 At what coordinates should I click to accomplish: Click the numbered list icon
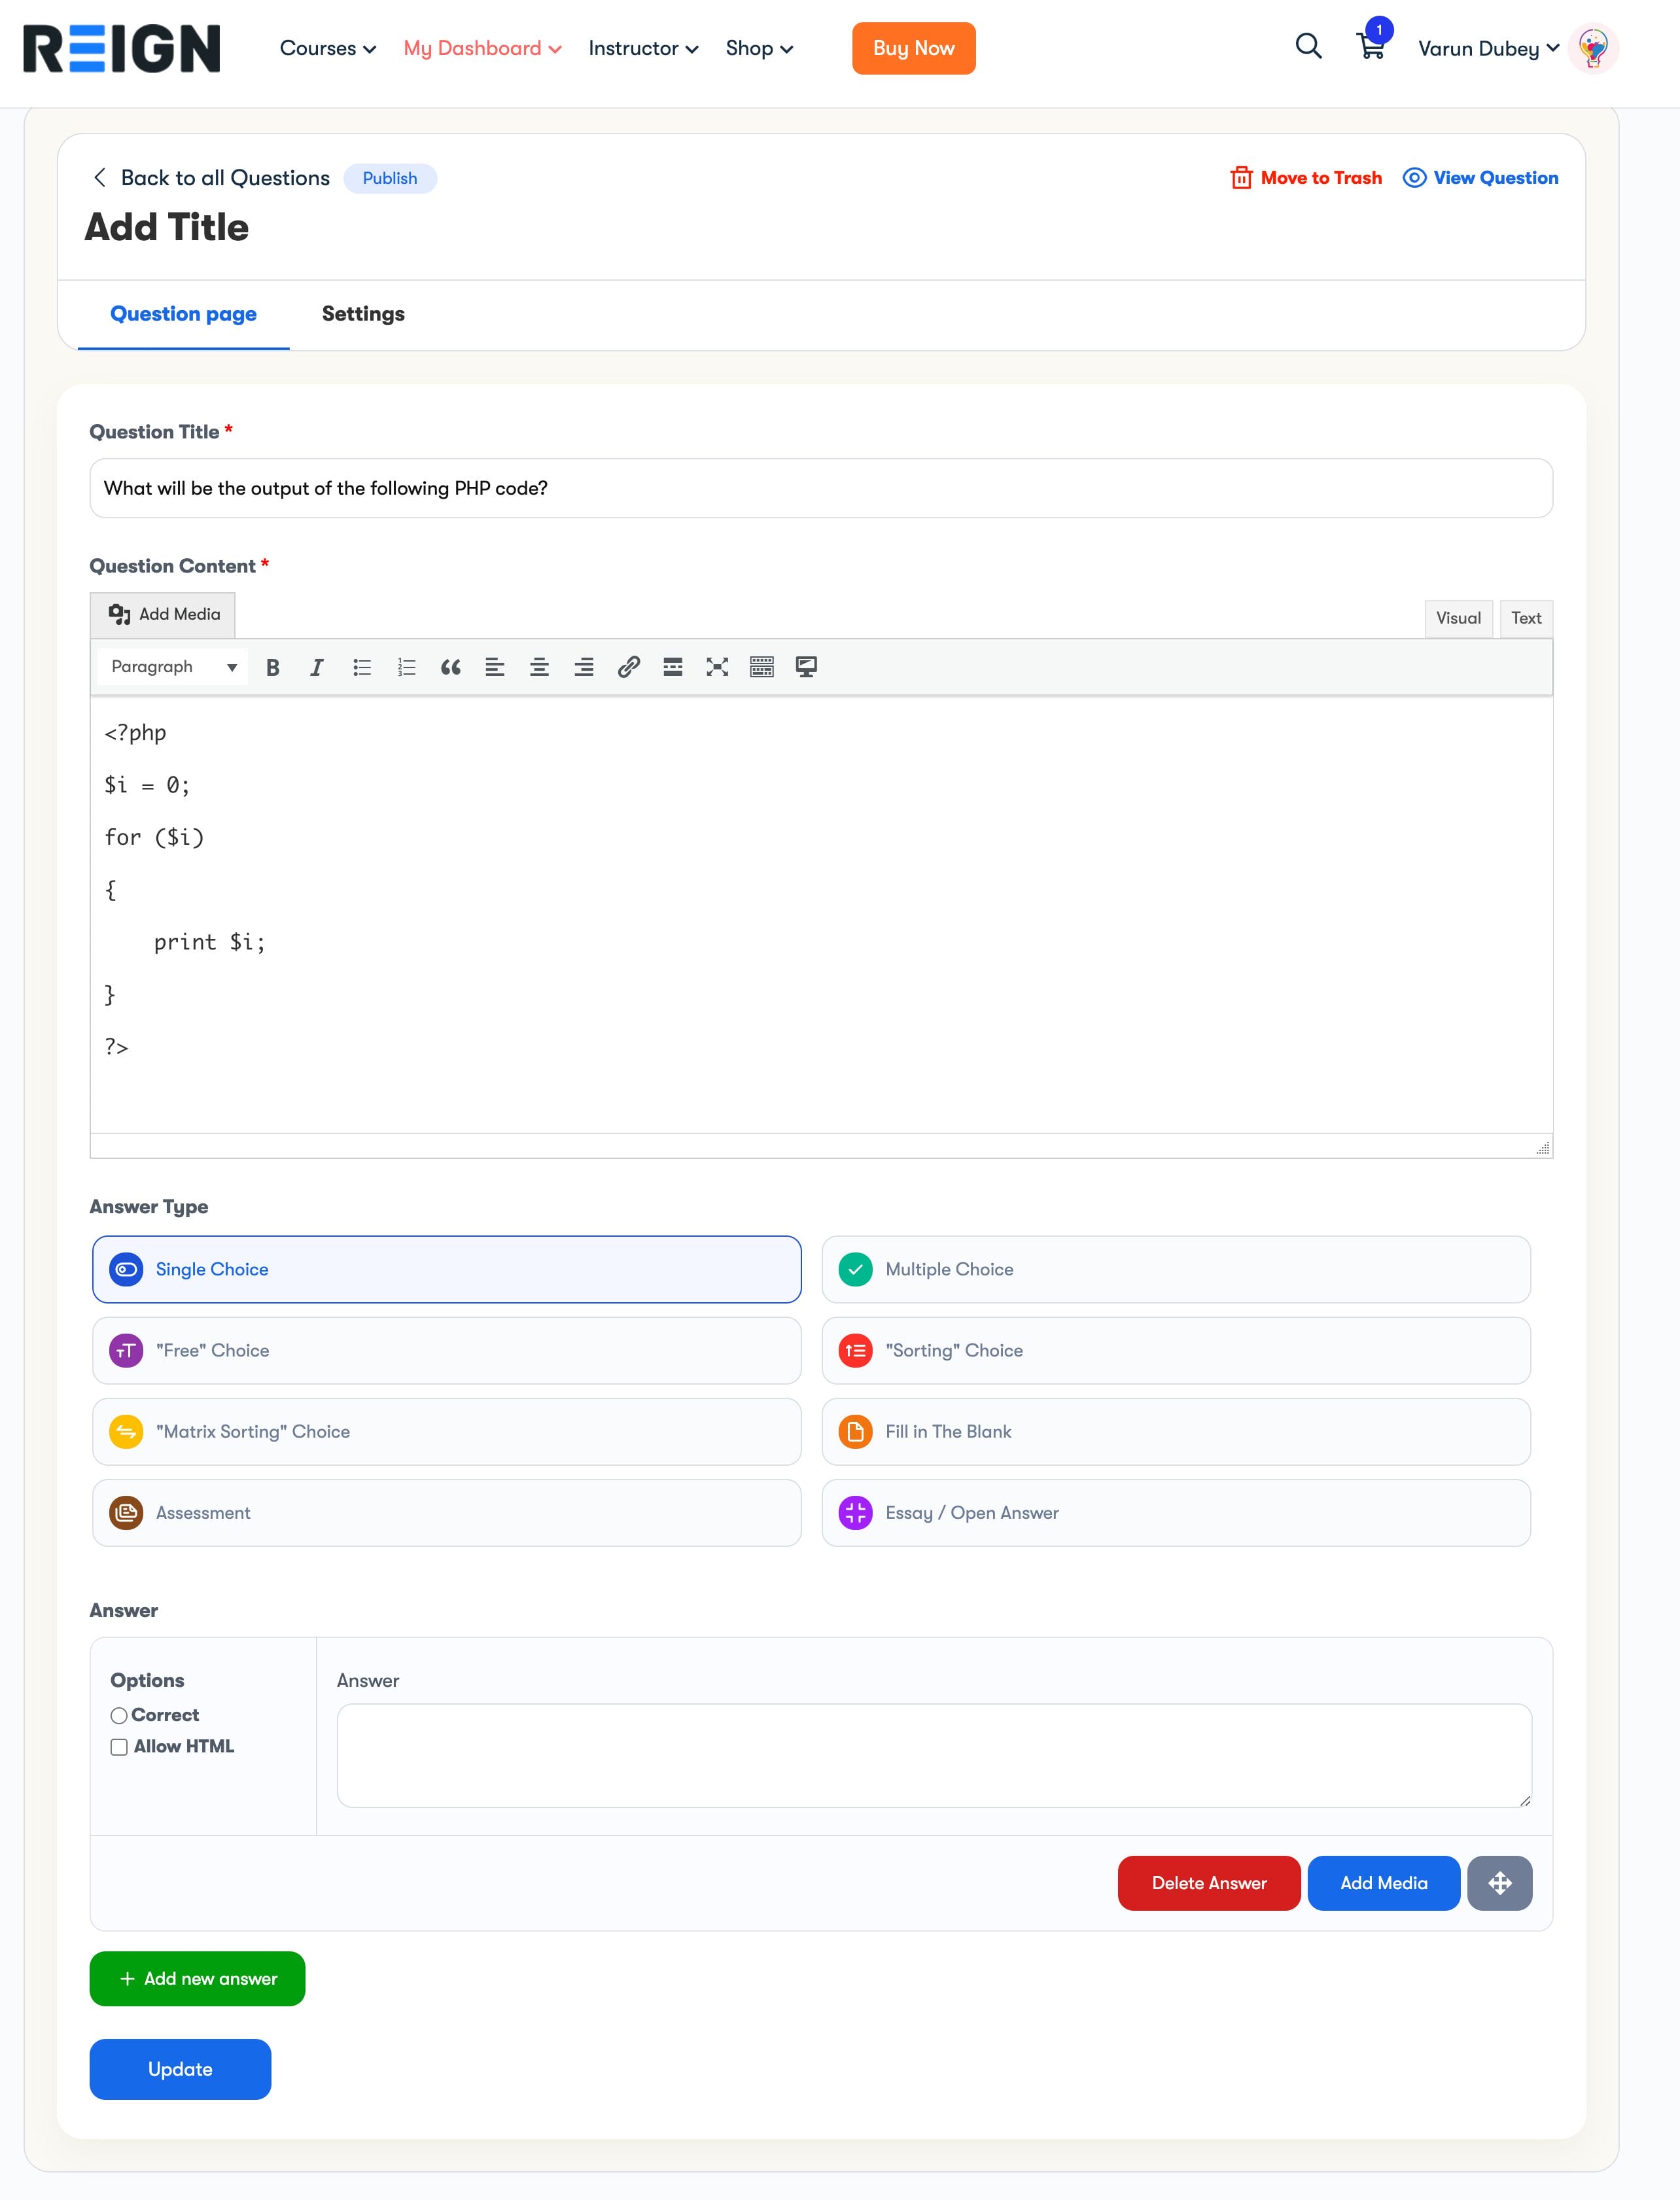coord(406,667)
